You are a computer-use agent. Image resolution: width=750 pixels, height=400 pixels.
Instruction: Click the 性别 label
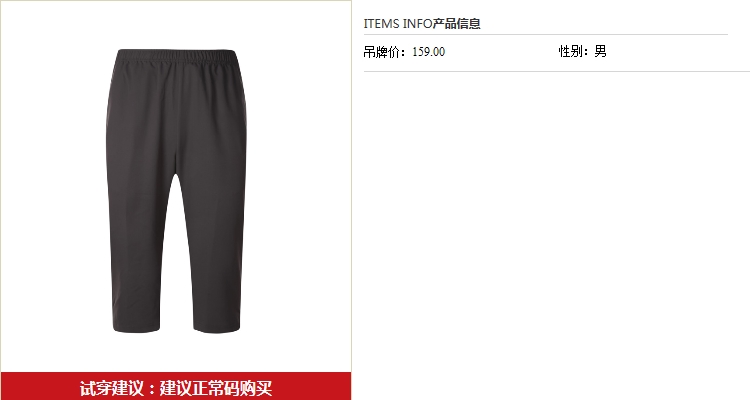[x=571, y=51]
